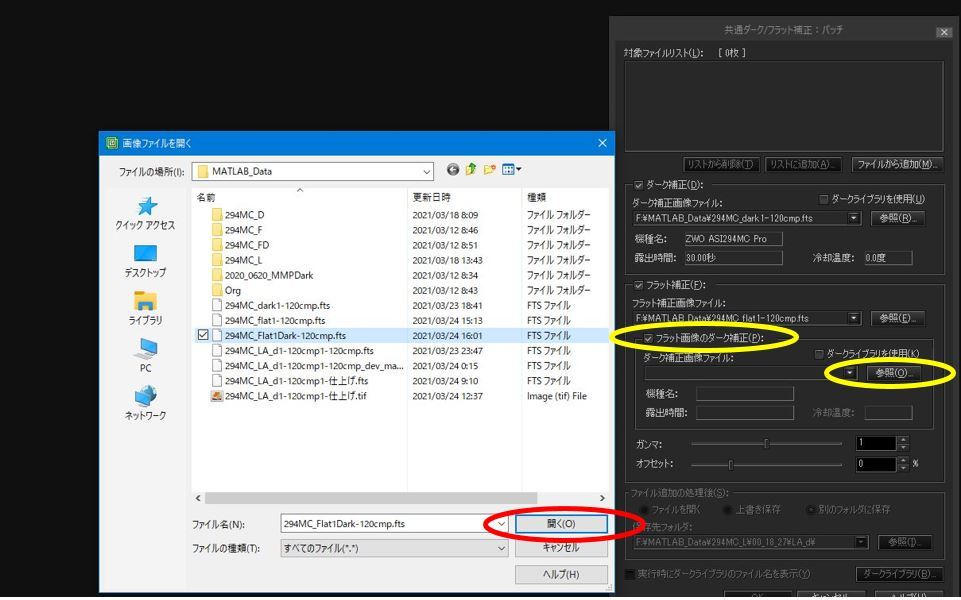This screenshot has height=600, width=961.
Task: Select ファイルを閉く radio option
Action: point(644,509)
